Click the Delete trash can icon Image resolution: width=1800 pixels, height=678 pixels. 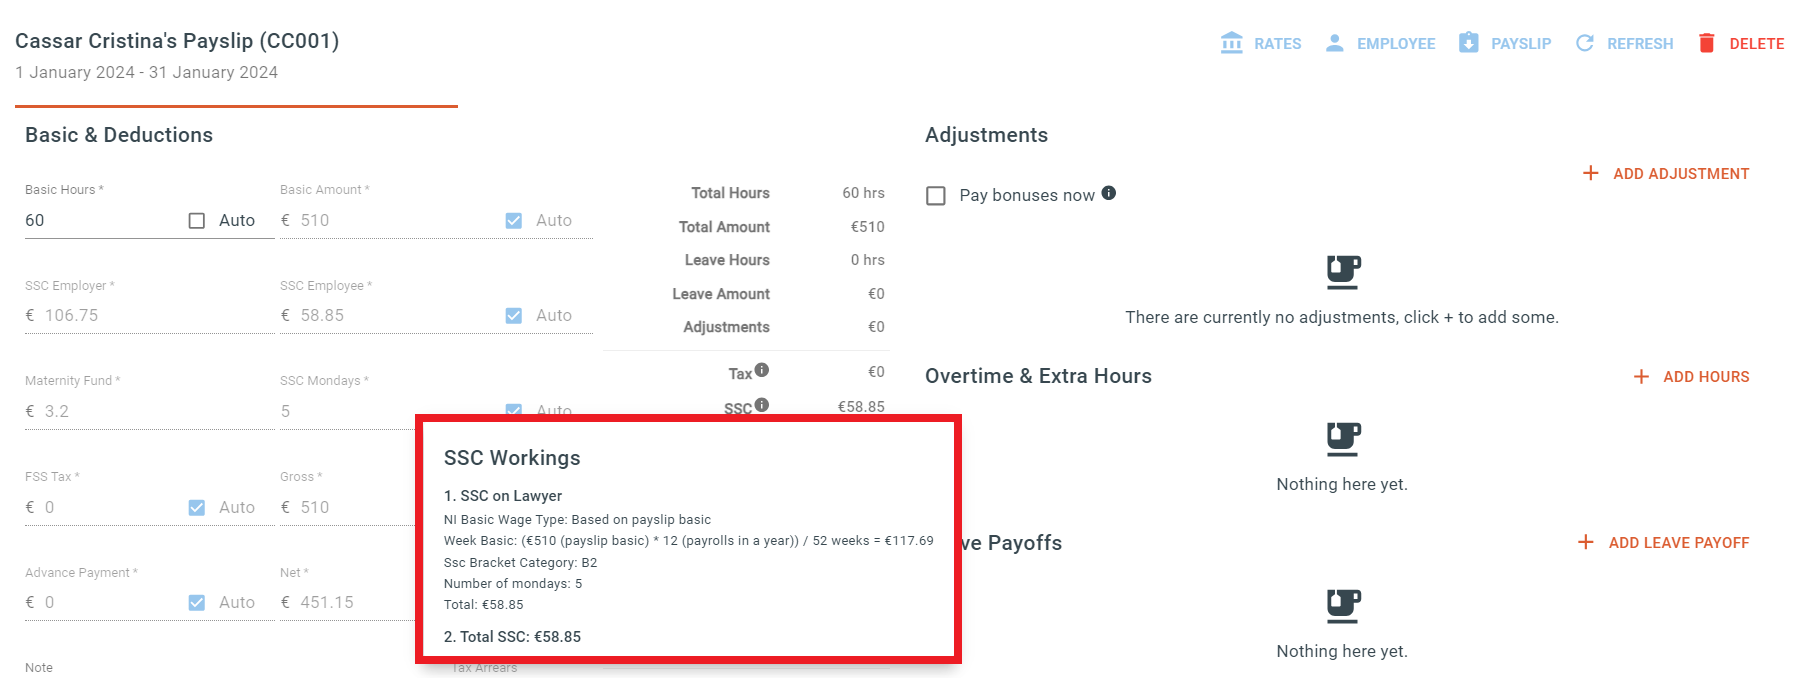pos(1707,43)
